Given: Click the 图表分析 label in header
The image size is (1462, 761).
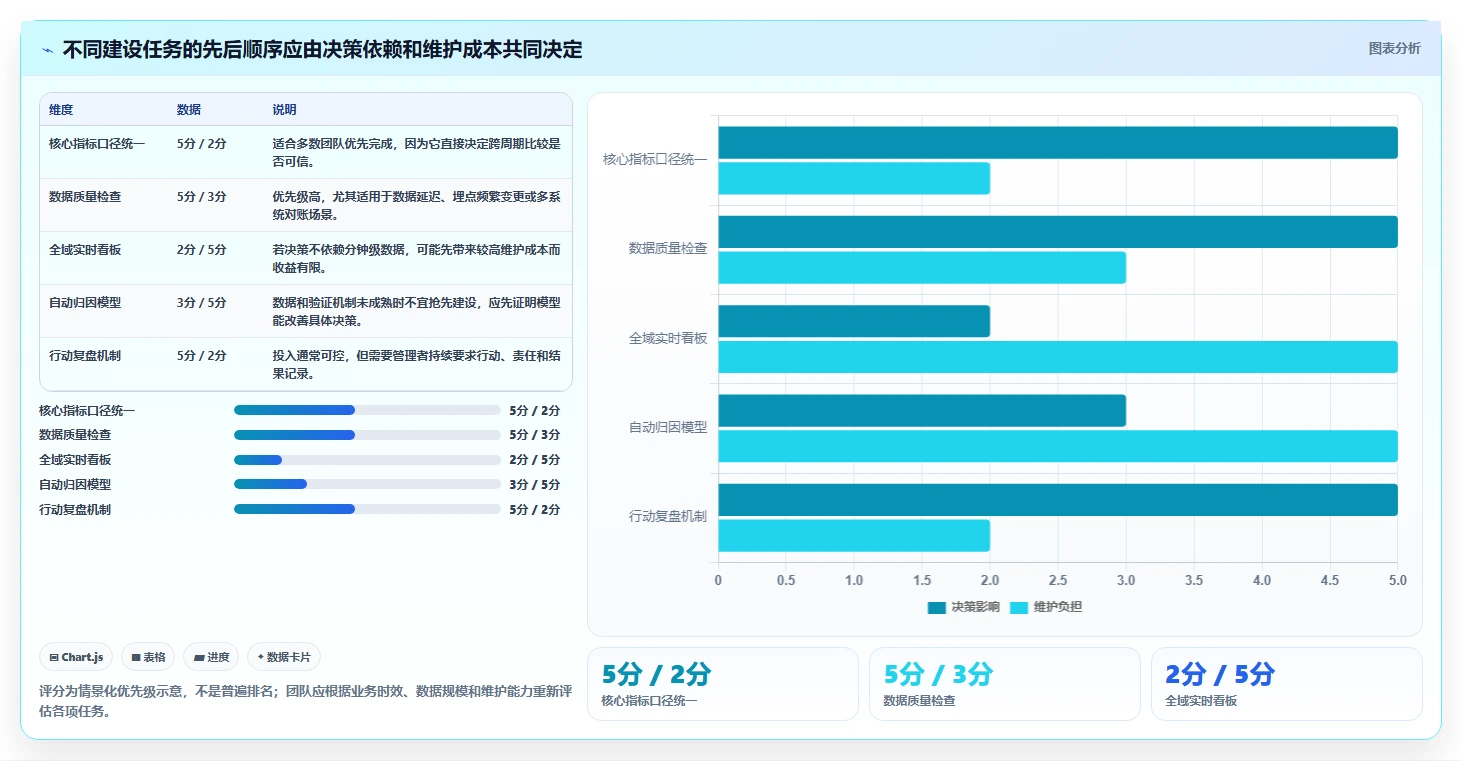Looking at the screenshot, I should click(x=1394, y=48).
